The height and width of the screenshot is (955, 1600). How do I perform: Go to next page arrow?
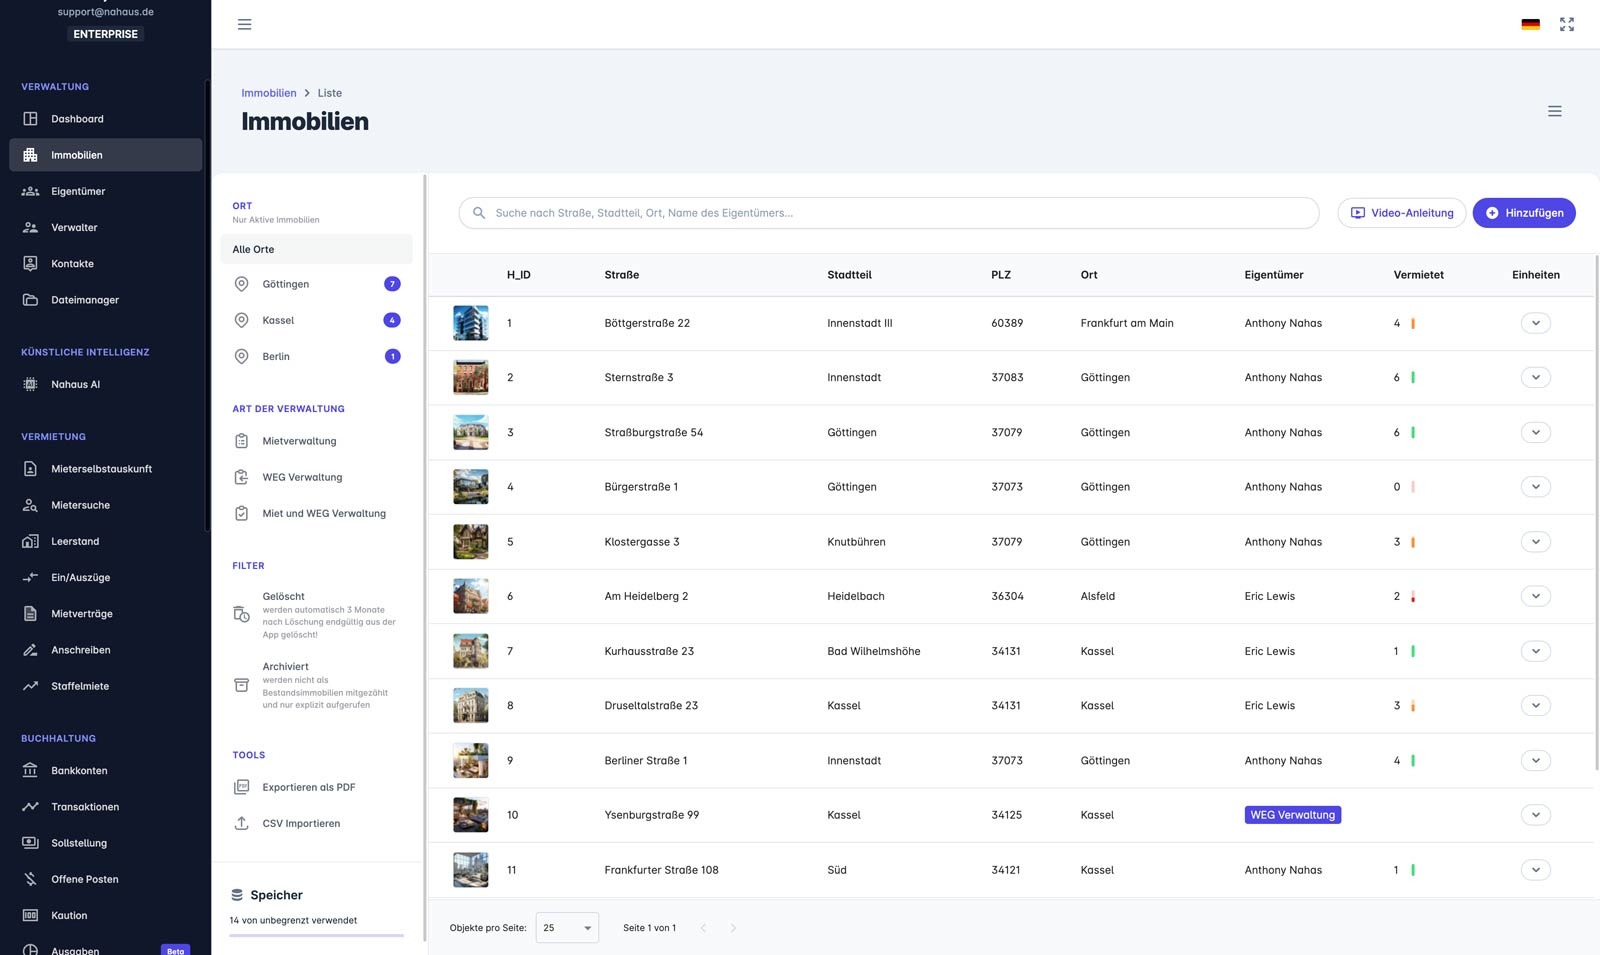733,928
